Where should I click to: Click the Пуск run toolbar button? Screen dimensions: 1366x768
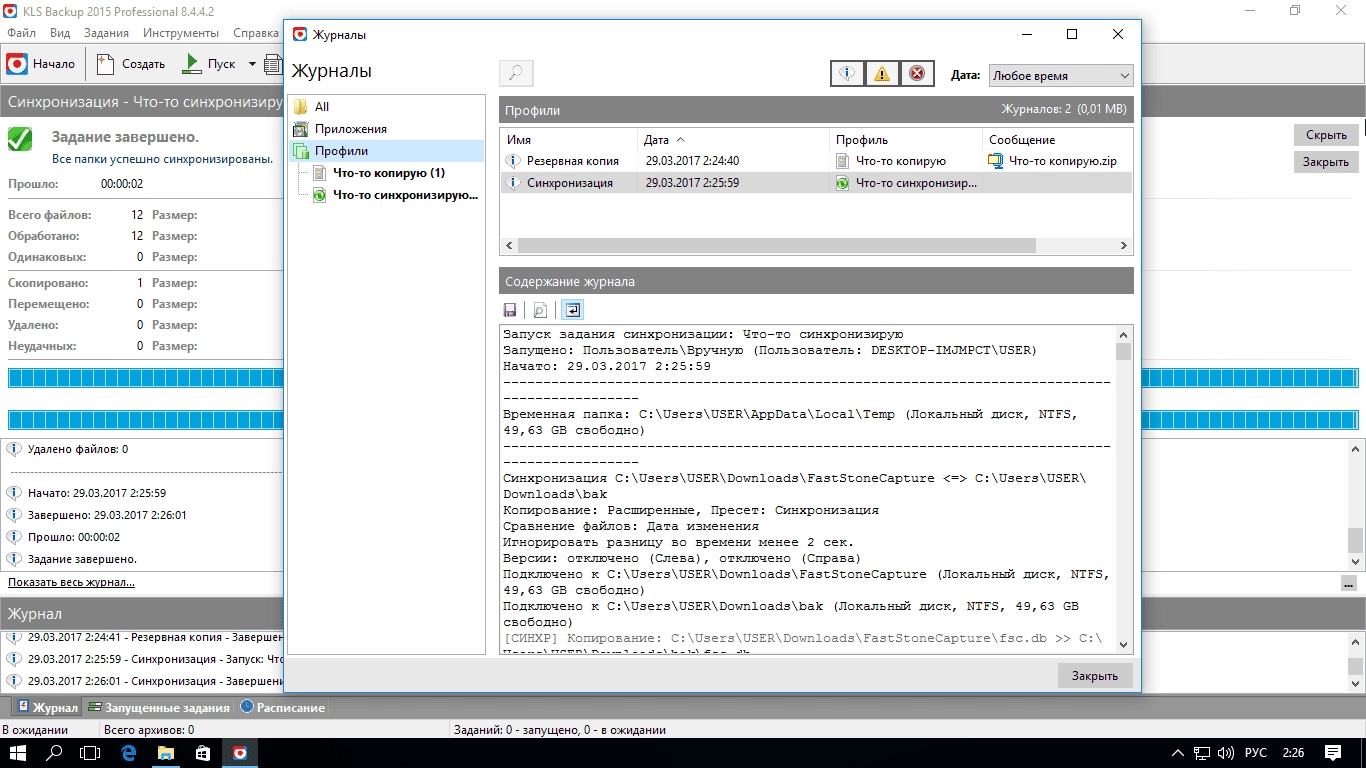pos(209,64)
